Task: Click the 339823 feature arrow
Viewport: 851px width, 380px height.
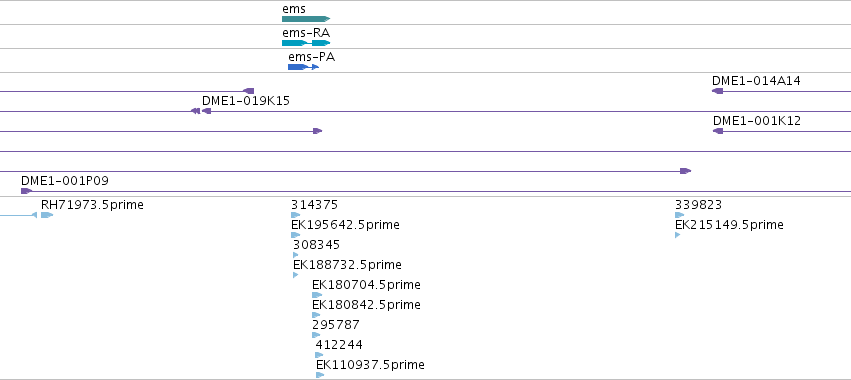Action: click(679, 215)
